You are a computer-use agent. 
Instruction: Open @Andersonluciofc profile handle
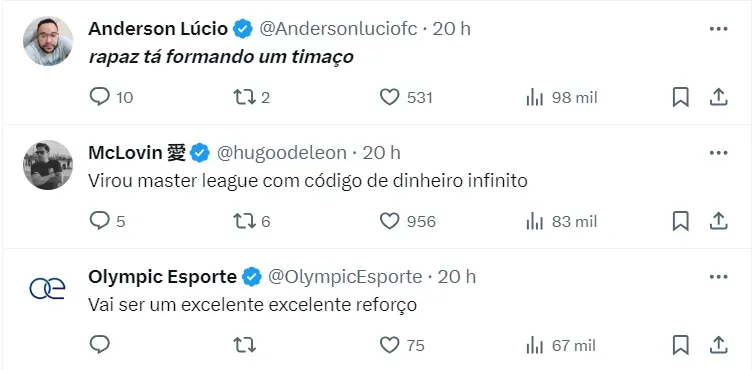[x=338, y=29]
